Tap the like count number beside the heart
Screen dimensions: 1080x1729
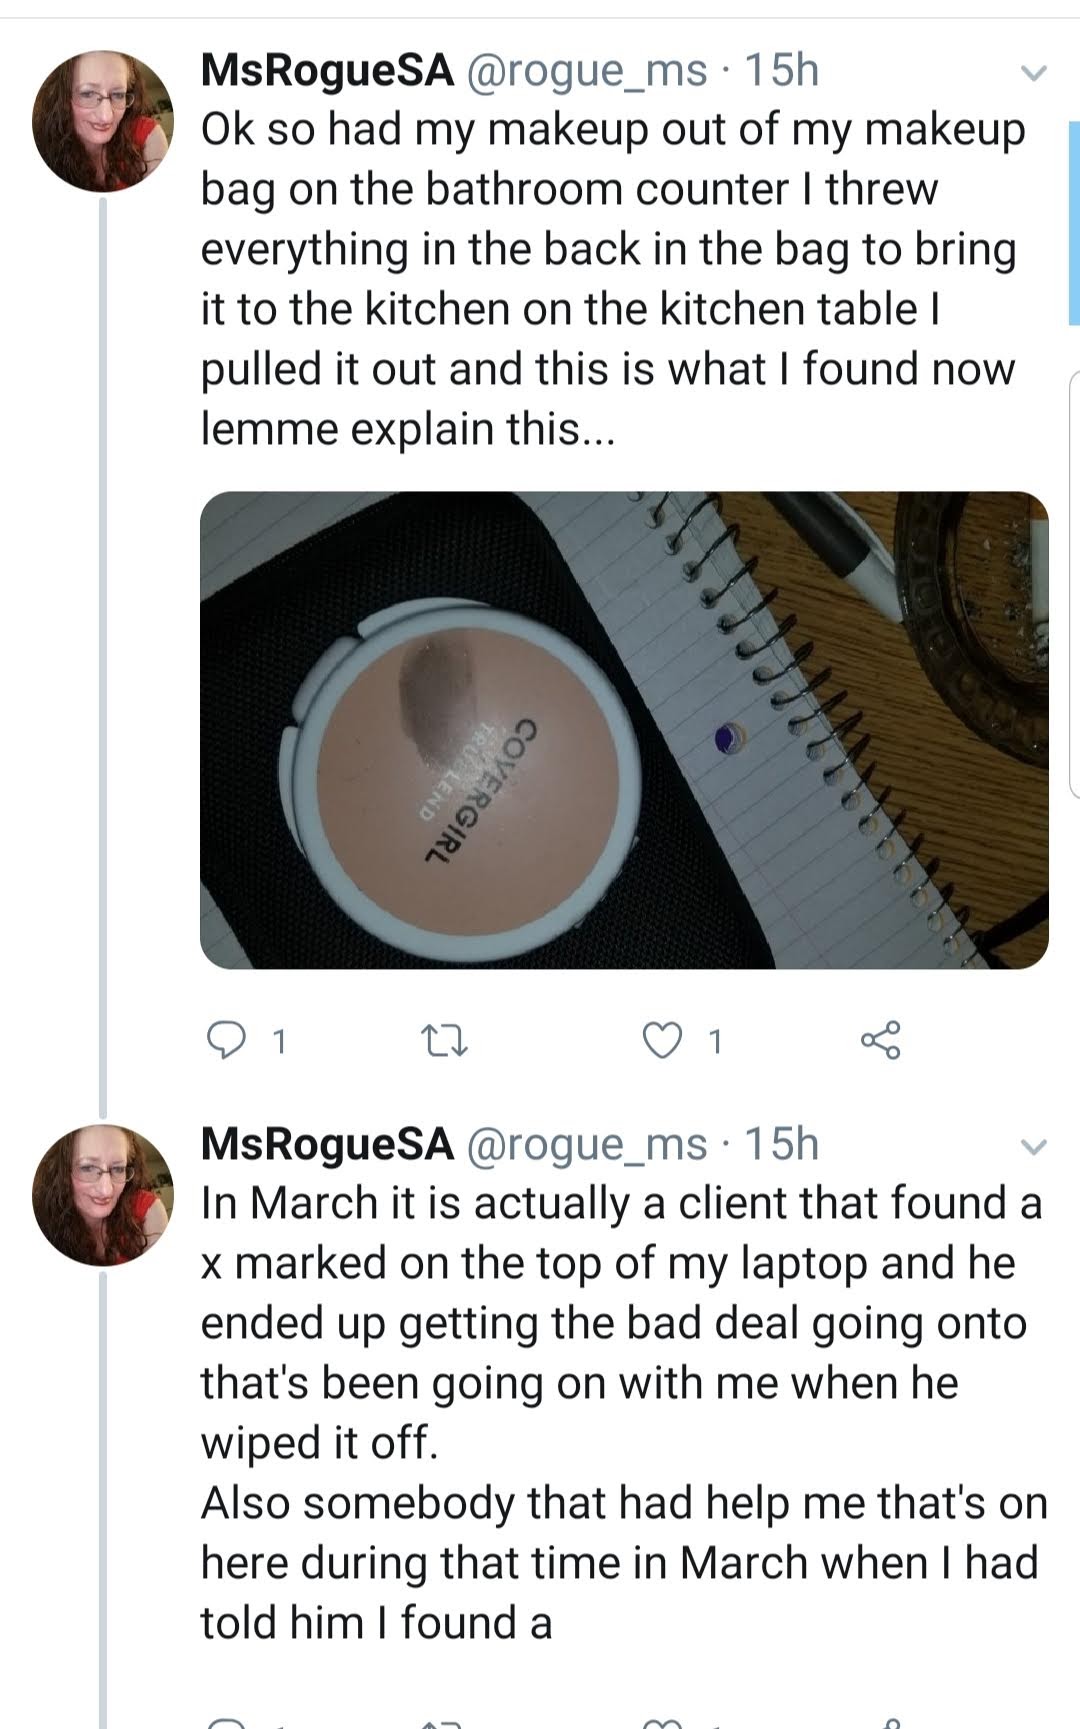[x=714, y=1042]
